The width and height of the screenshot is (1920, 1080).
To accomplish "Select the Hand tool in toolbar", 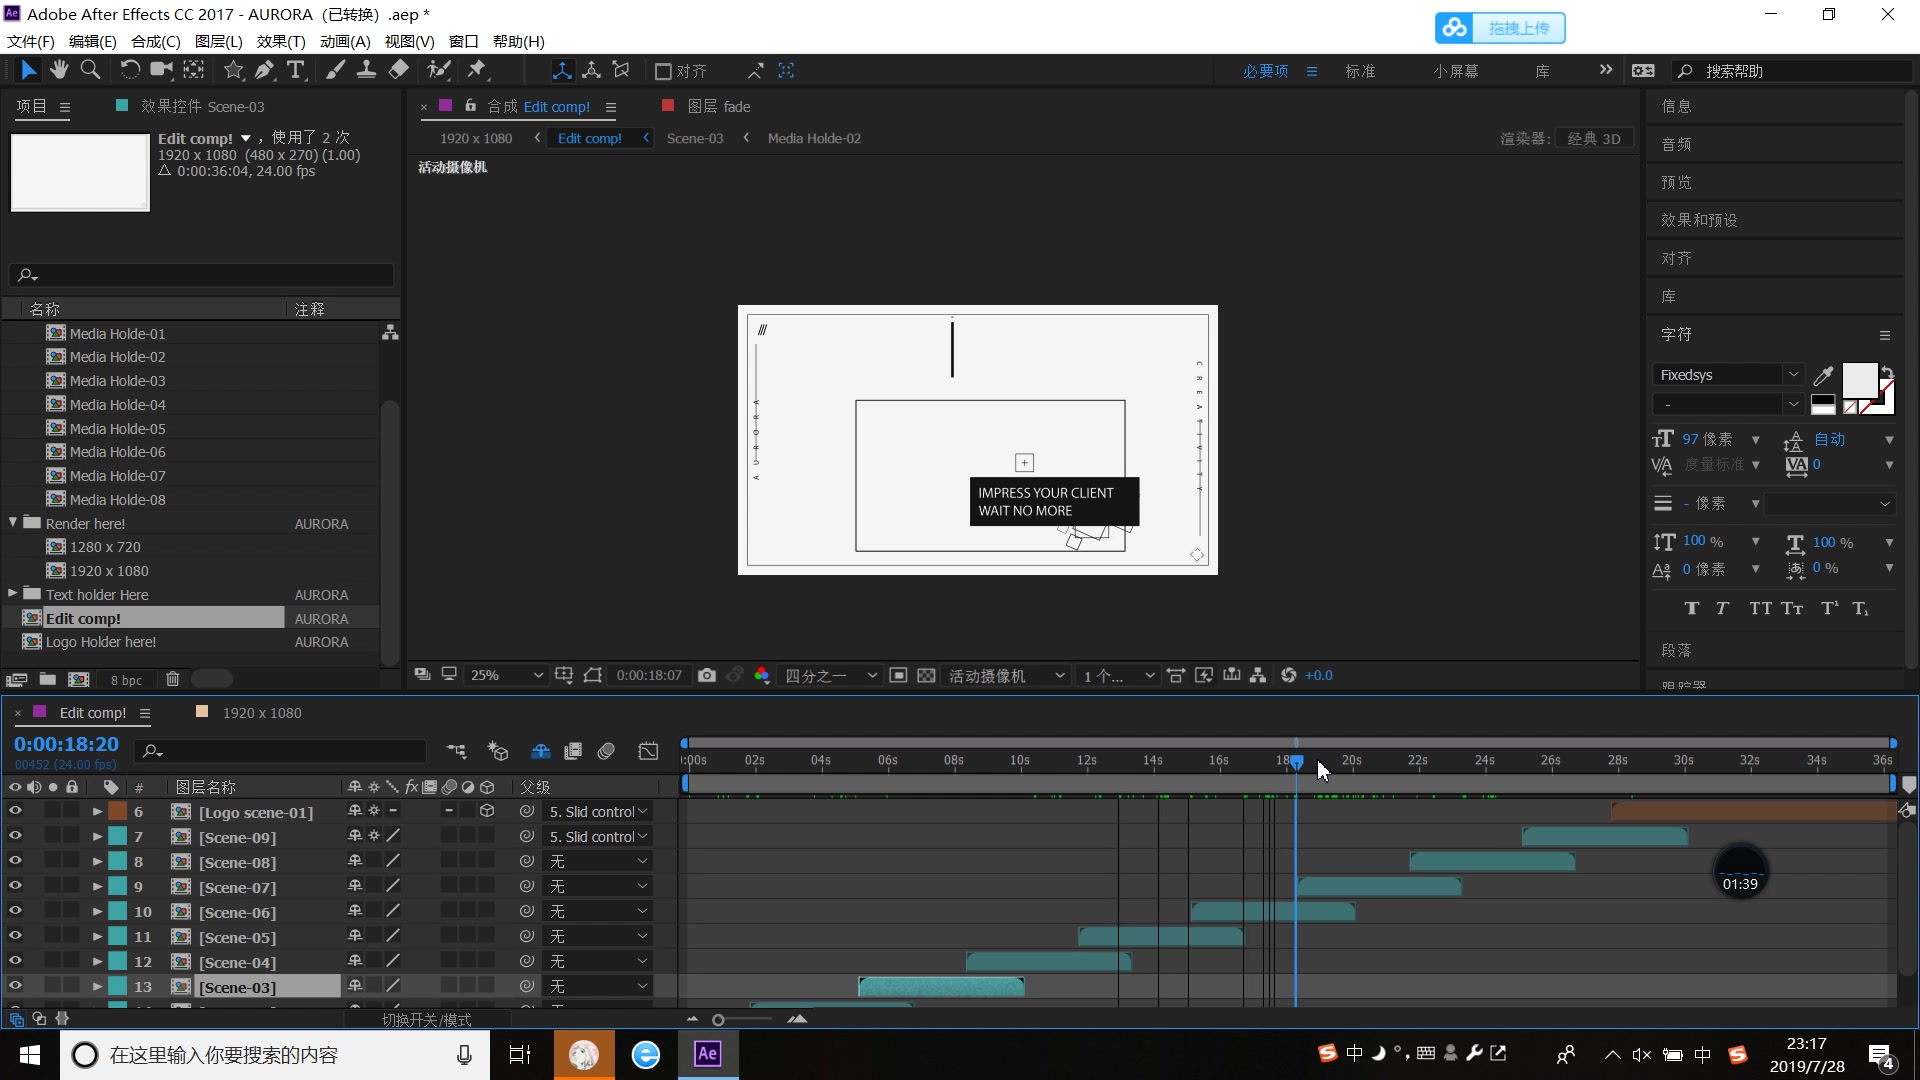I will pos(59,70).
